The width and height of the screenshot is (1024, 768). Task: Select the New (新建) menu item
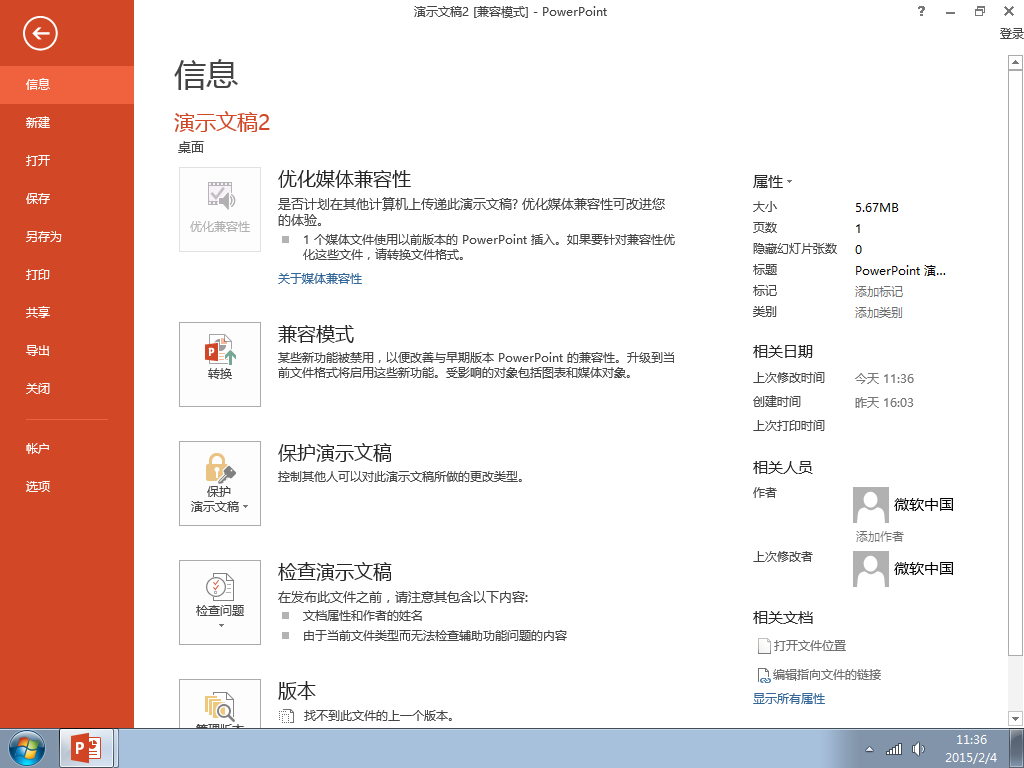pos(67,122)
